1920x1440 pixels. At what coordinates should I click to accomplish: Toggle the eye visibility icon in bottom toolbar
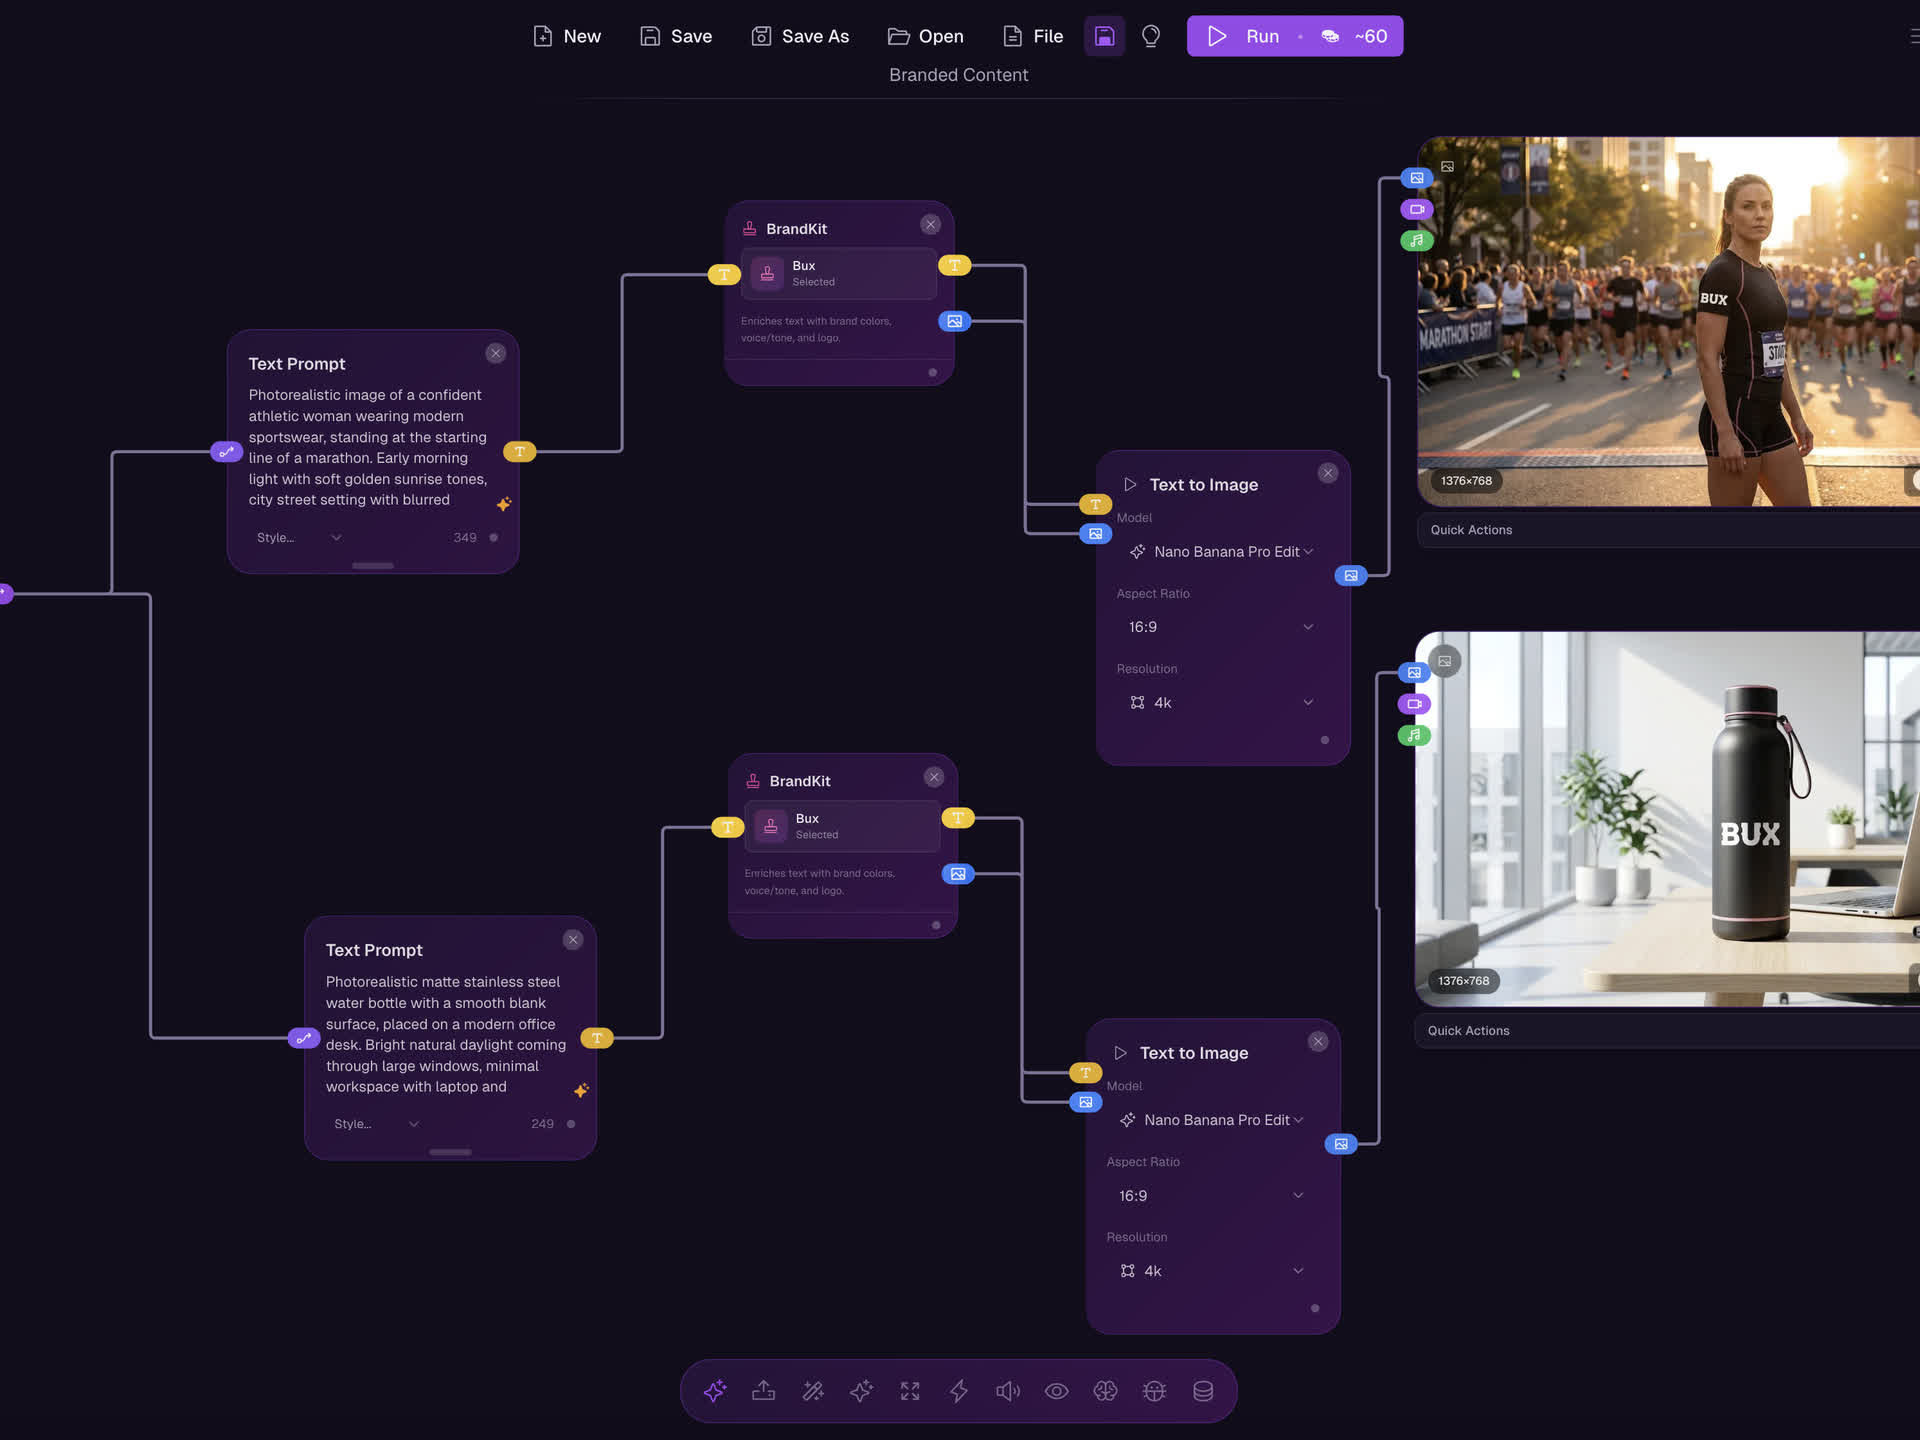tap(1056, 1391)
